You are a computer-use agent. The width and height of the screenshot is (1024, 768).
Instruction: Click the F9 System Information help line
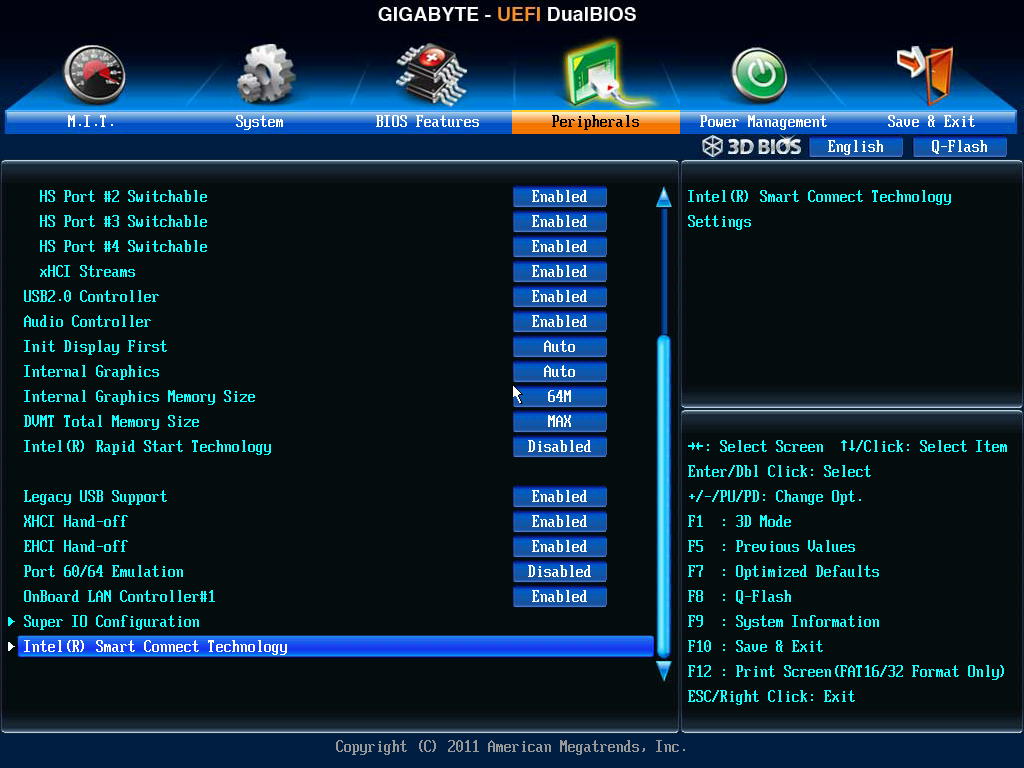[x=784, y=622]
